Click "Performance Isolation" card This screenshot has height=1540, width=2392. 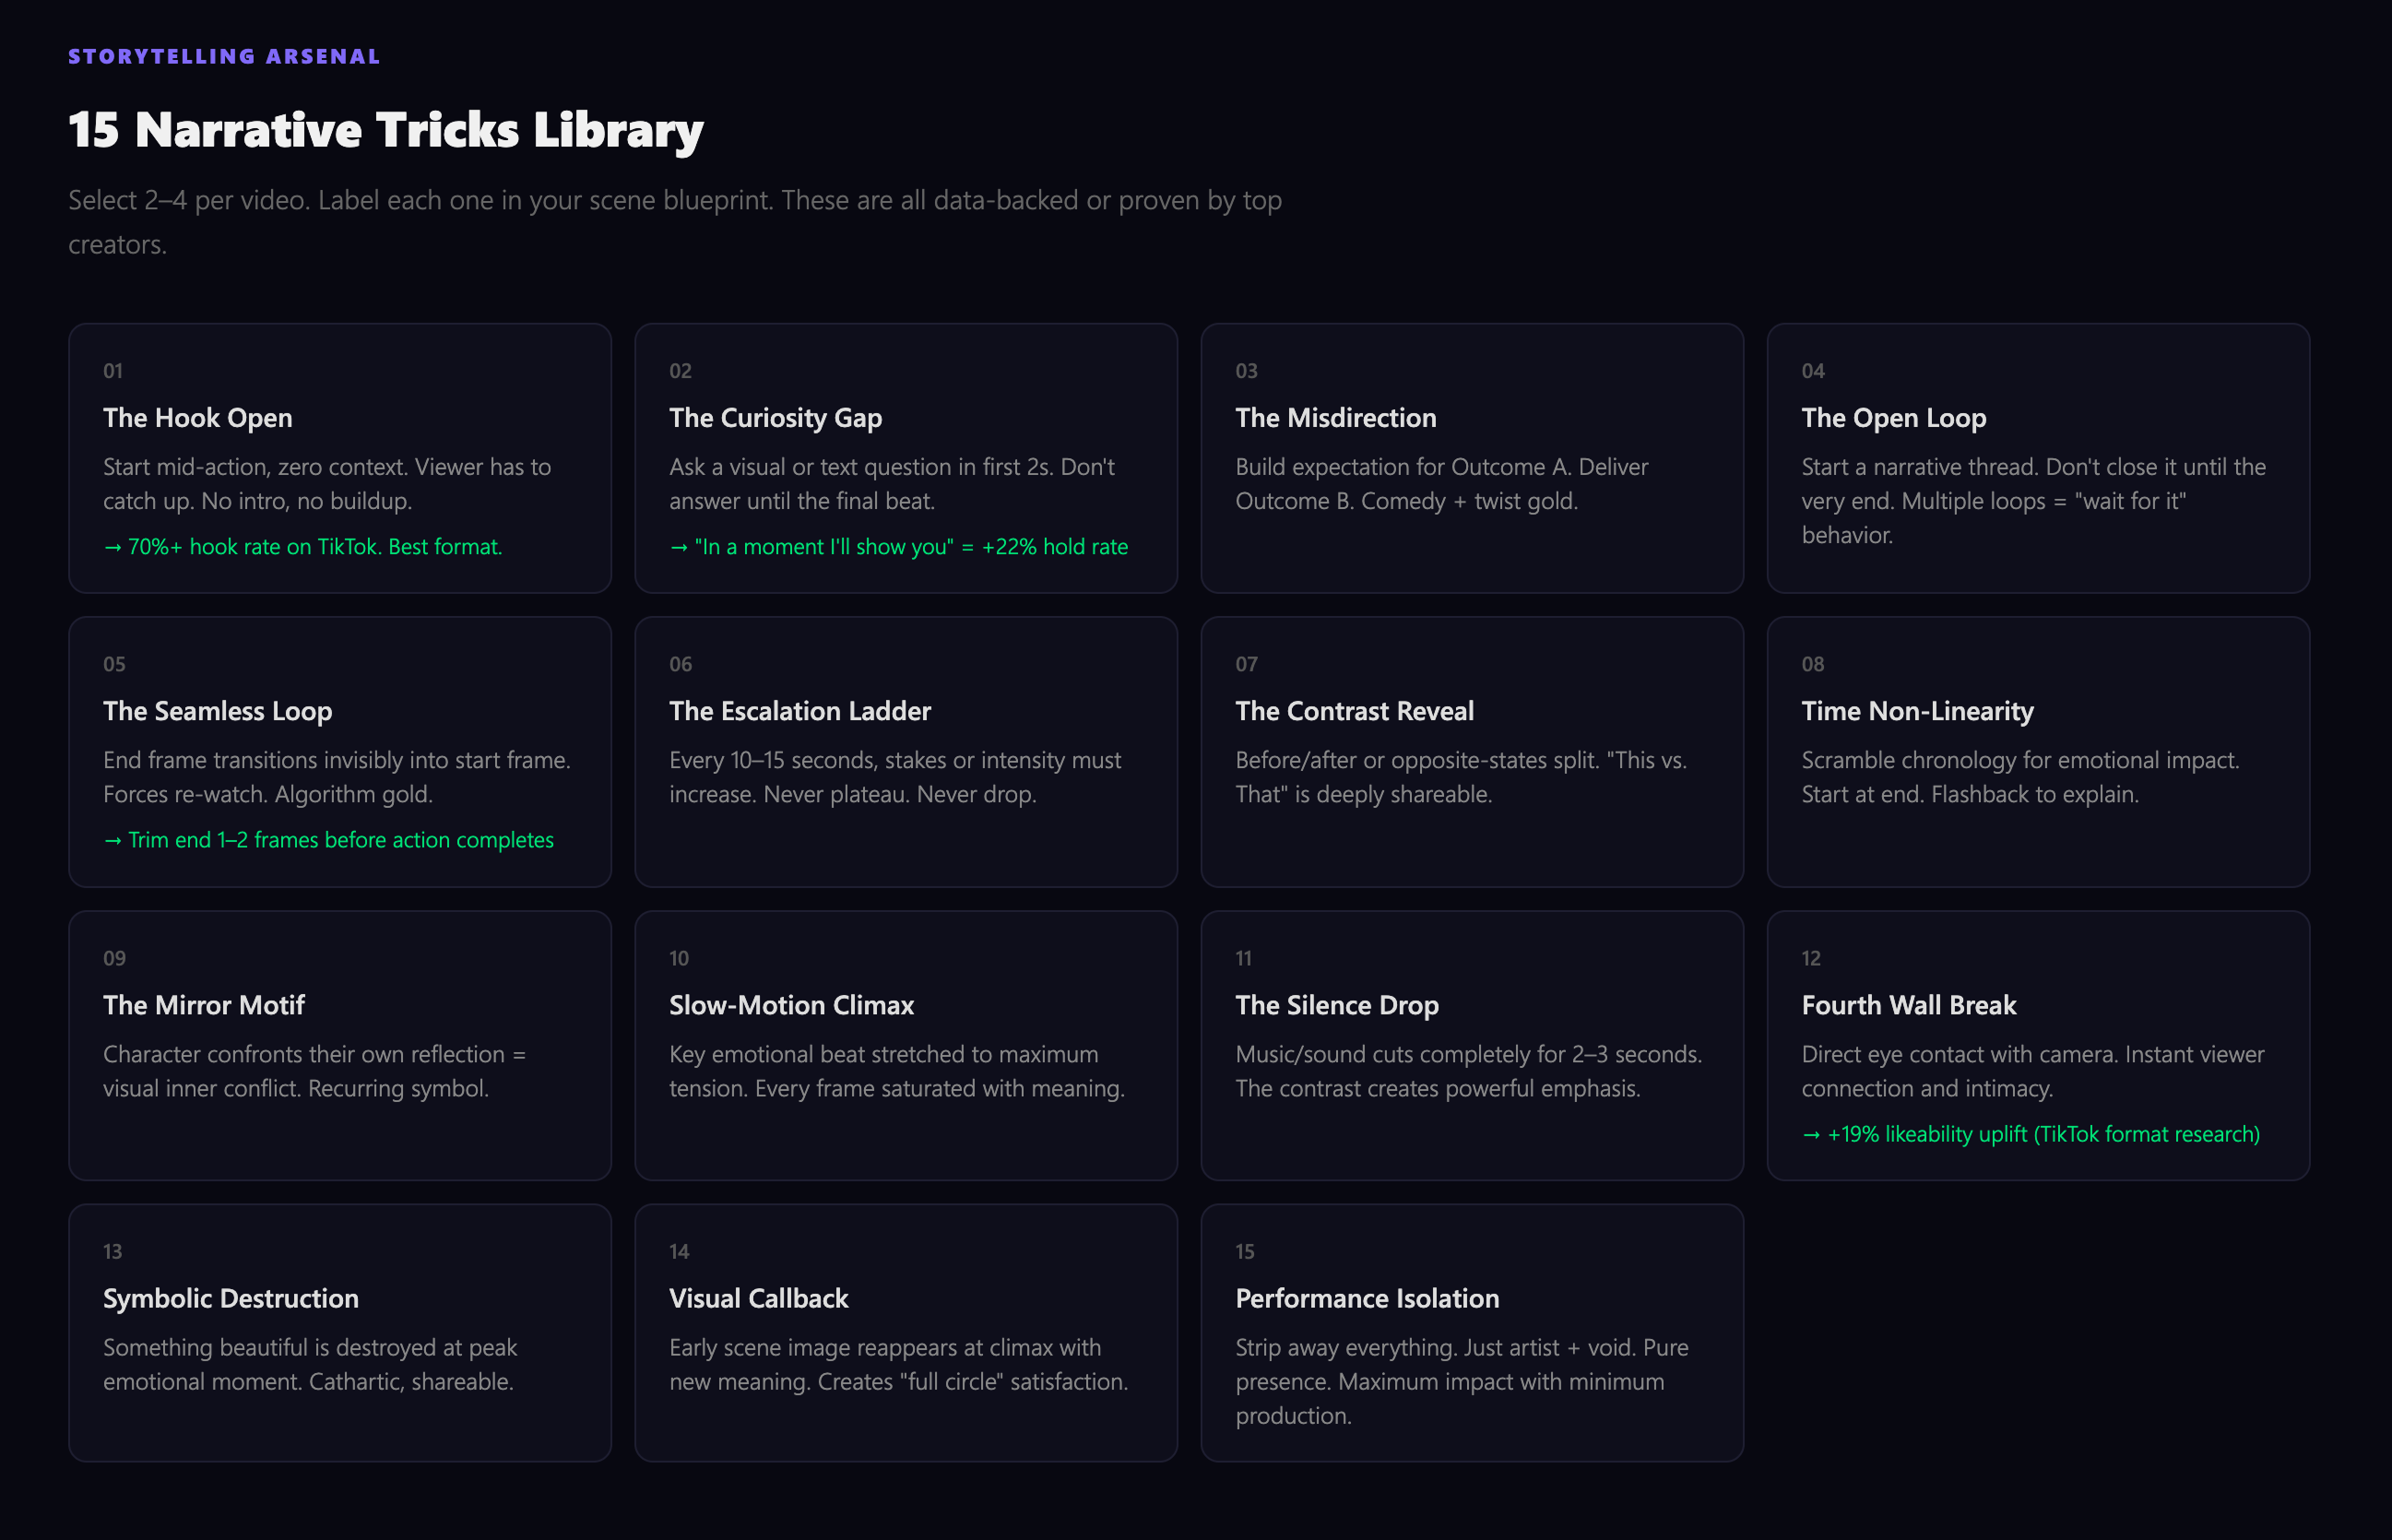coord(1471,1334)
